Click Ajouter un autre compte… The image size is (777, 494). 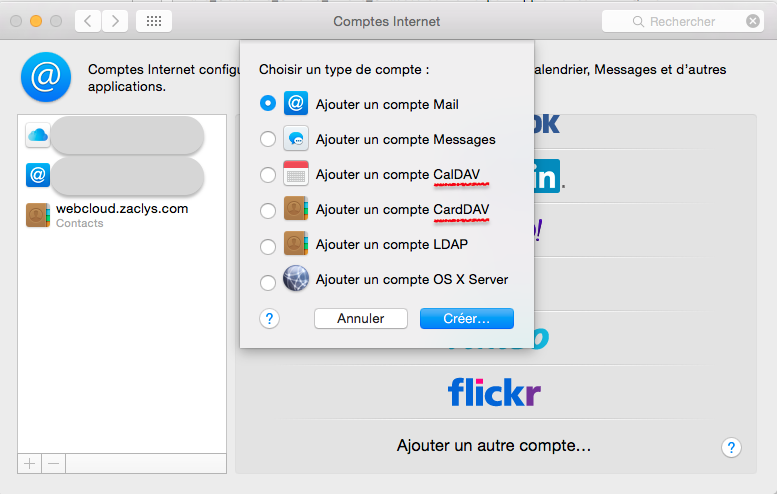[494, 445]
